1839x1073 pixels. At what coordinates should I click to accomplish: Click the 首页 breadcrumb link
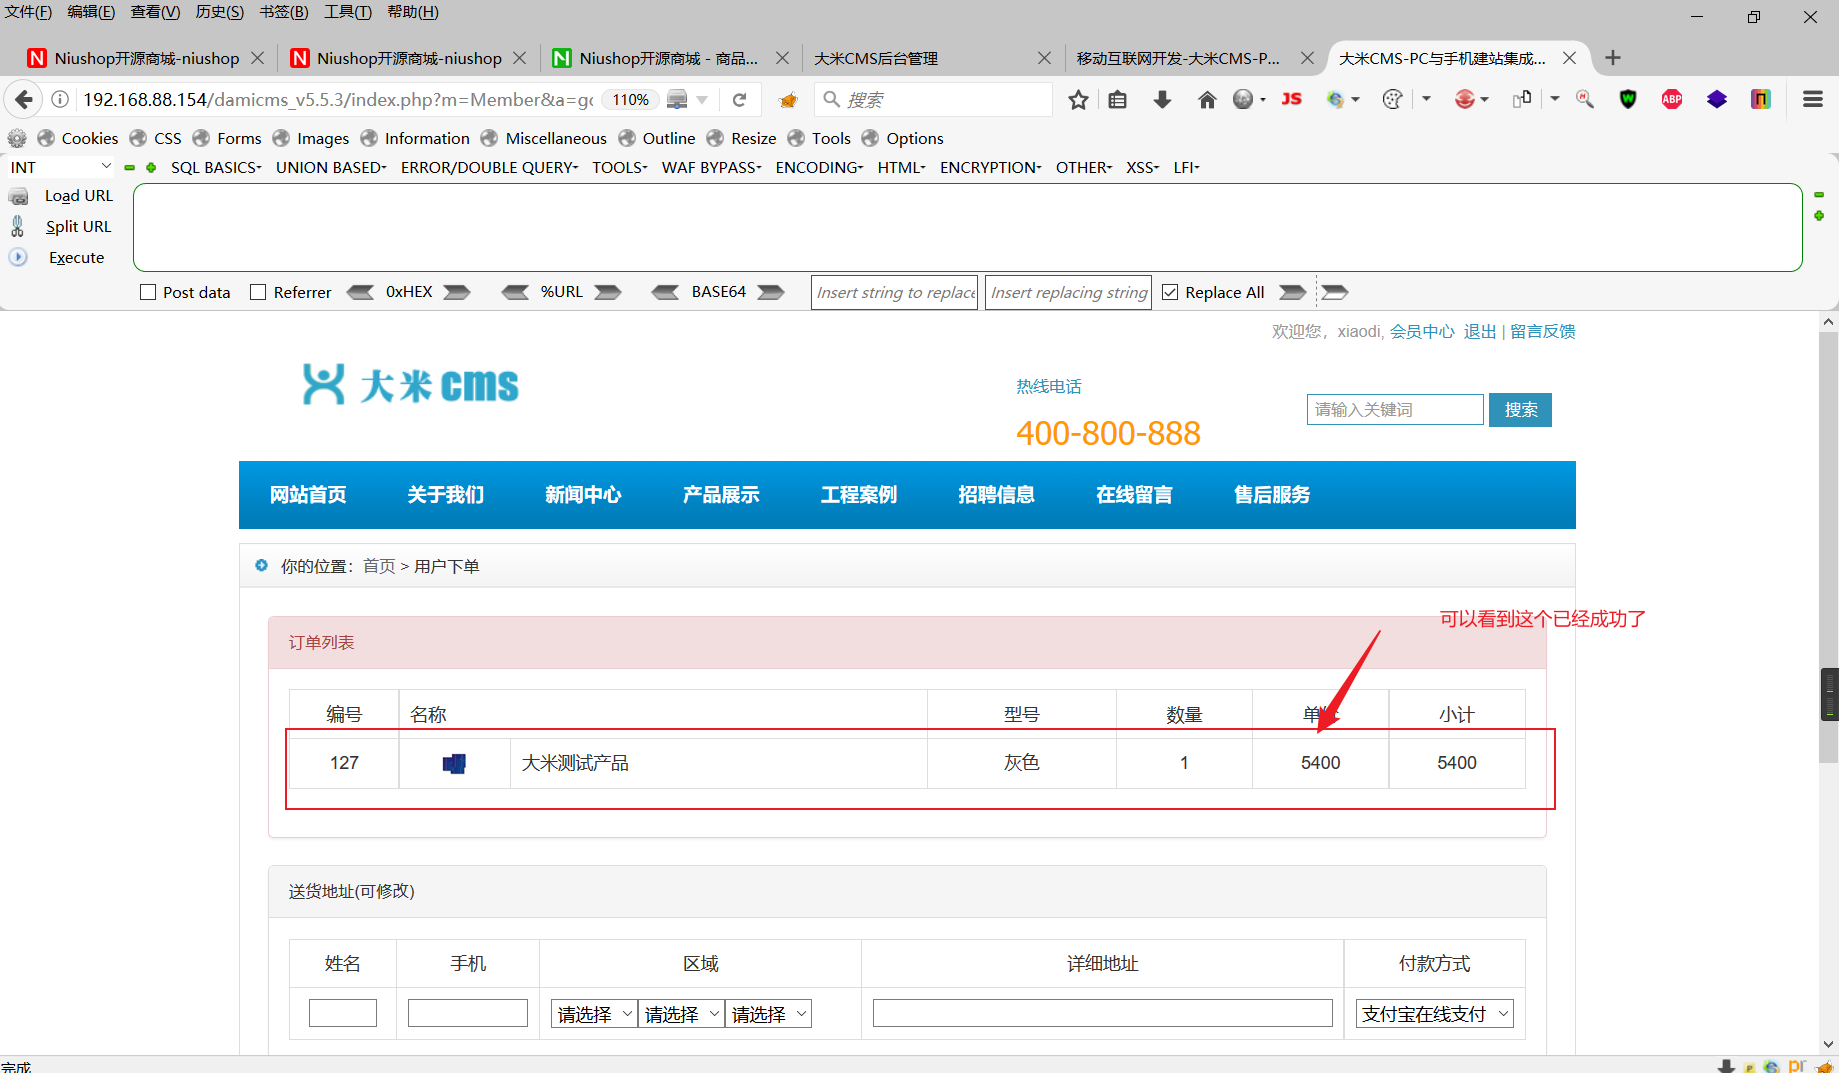pos(379,566)
